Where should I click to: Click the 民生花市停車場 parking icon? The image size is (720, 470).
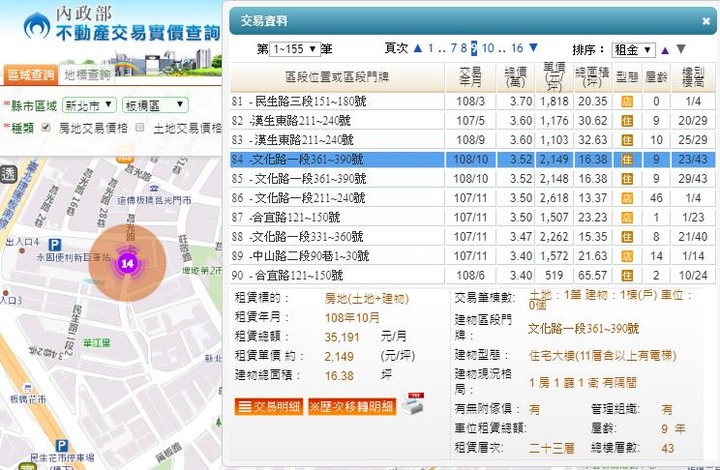click(62, 446)
